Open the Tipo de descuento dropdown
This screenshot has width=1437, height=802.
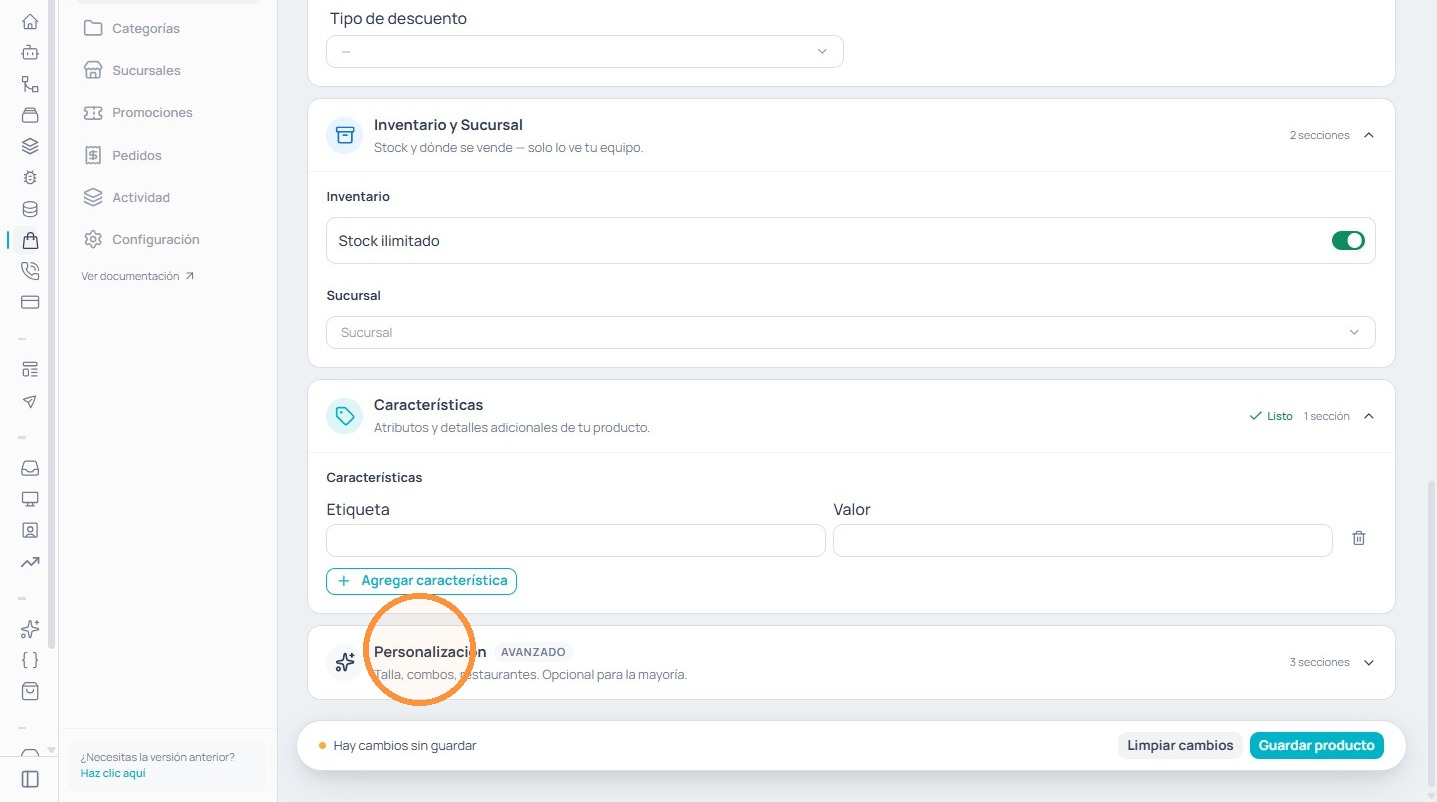coord(585,51)
